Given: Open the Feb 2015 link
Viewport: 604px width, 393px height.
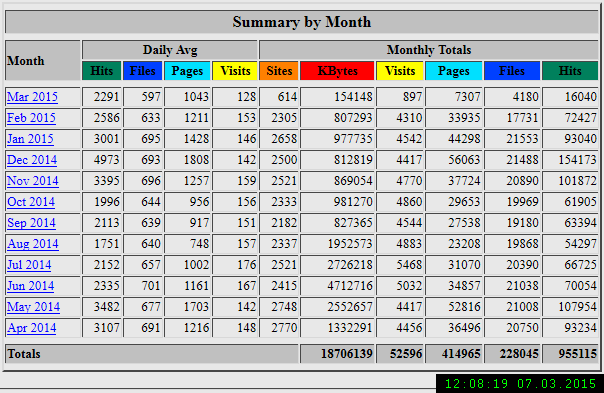Looking at the screenshot, I should coord(31,118).
